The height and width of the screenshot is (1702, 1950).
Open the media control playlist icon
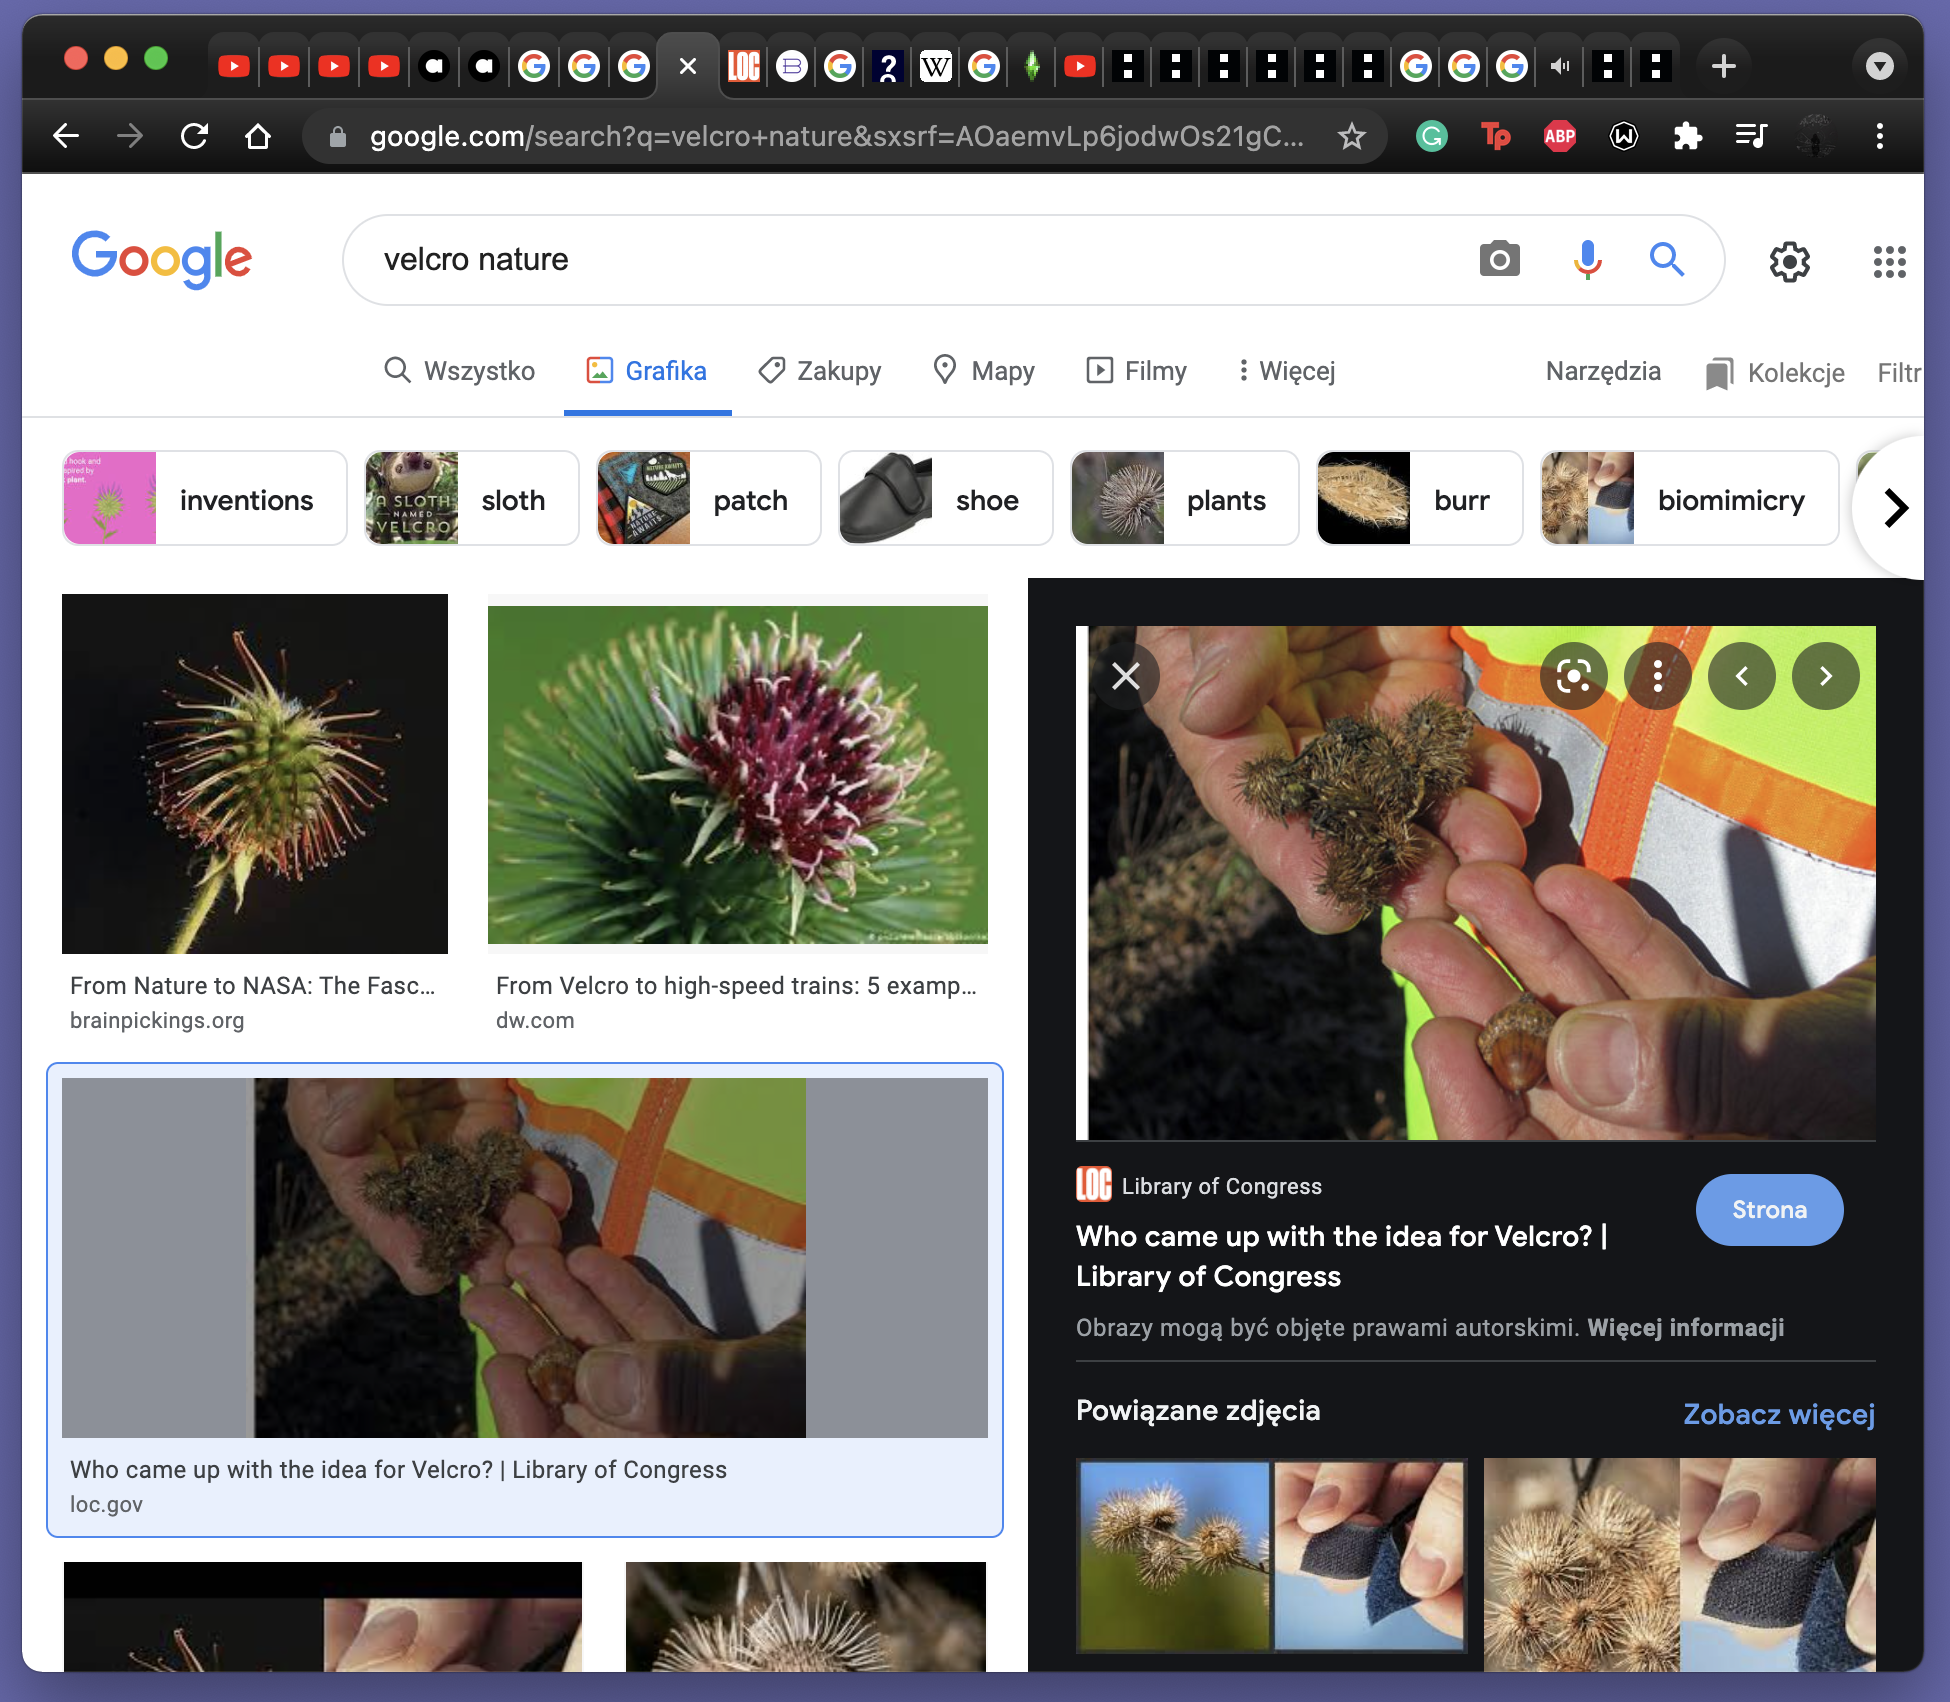[x=1752, y=135]
